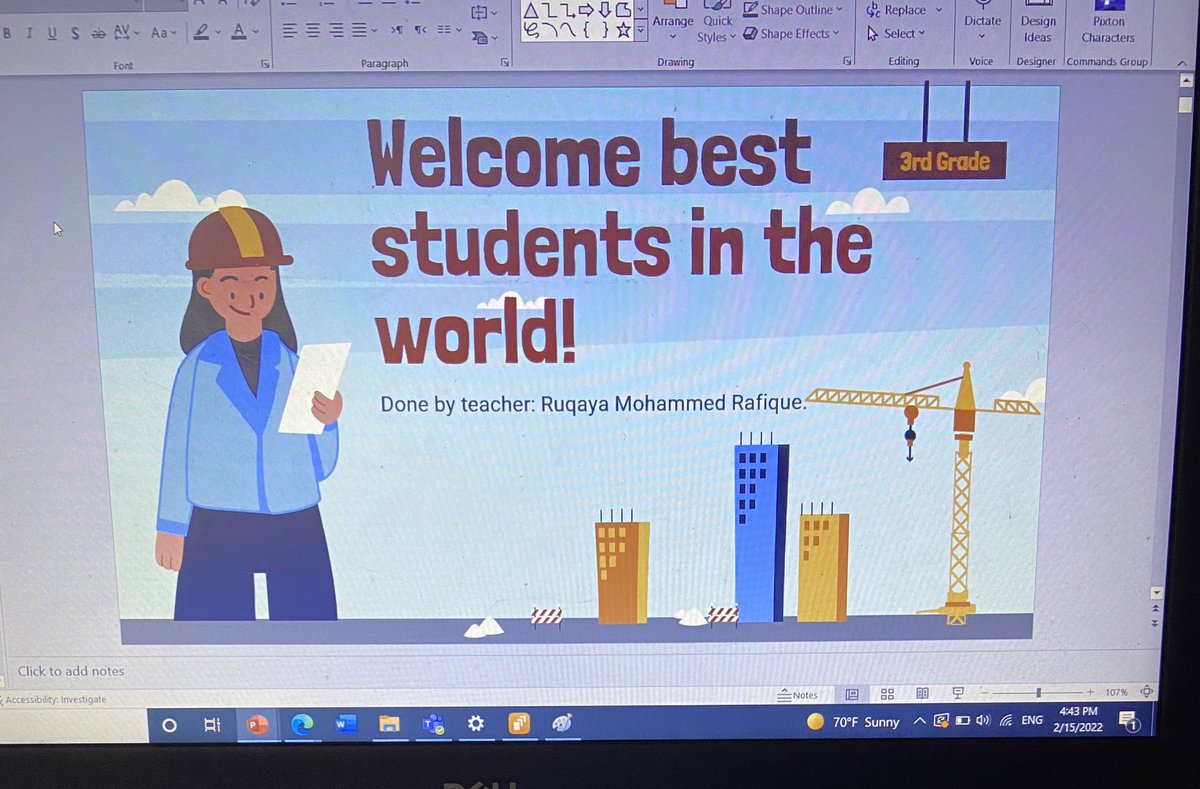The height and width of the screenshot is (789, 1200).
Task: Click zoom in plus button
Action: [x=1091, y=692]
